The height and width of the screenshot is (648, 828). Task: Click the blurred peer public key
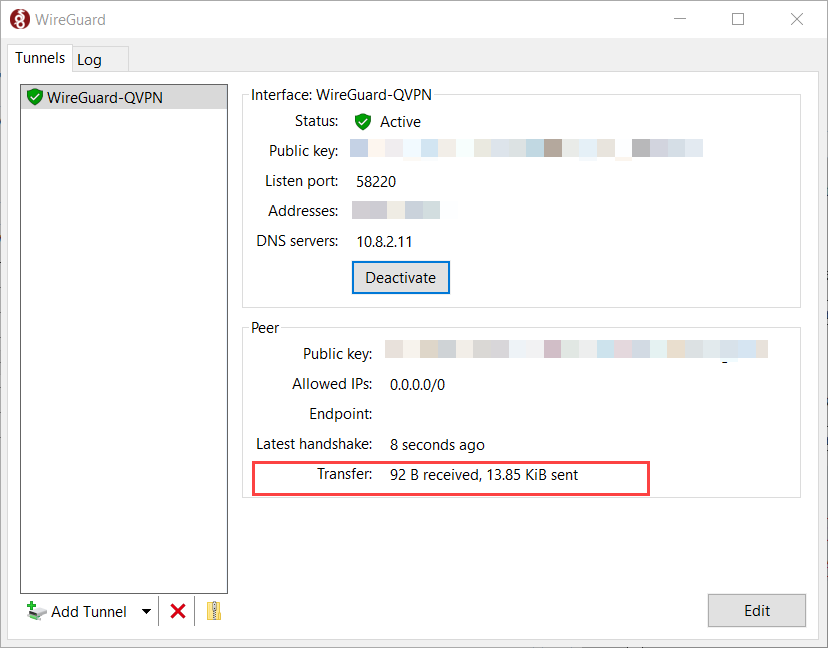pyautogui.click(x=576, y=349)
